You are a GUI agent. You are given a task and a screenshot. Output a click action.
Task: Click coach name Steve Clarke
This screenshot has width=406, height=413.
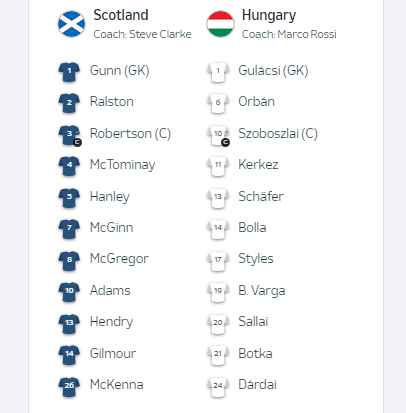pos(160,34)
